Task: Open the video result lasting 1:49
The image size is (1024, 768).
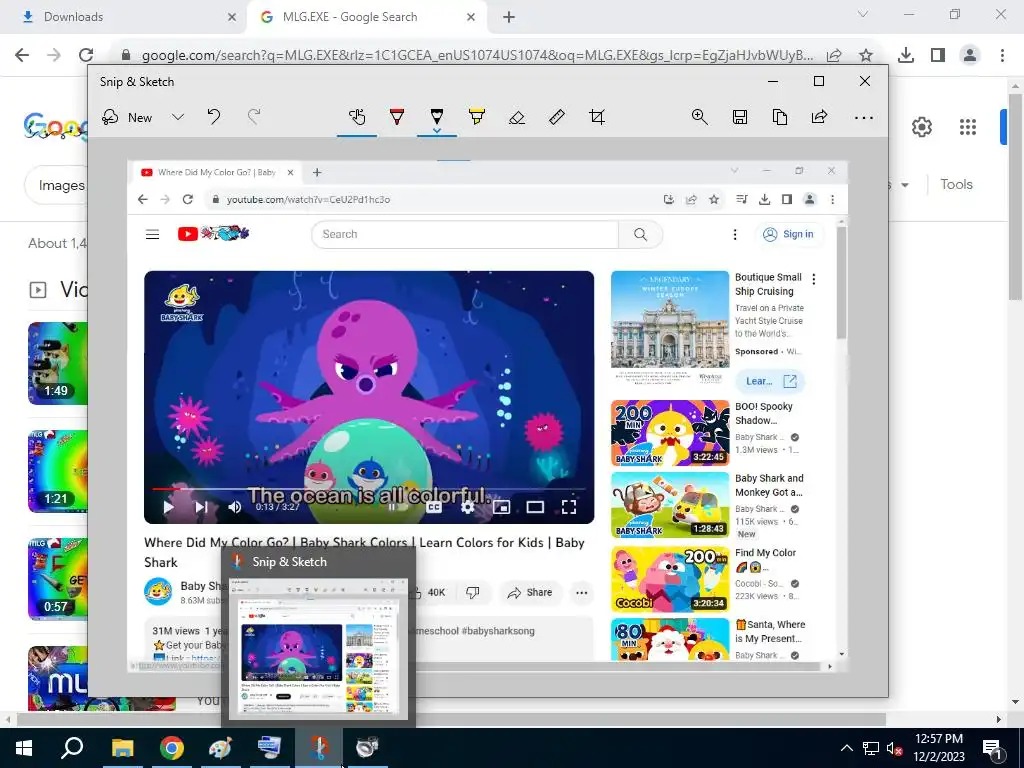Action: pos(57,364)
